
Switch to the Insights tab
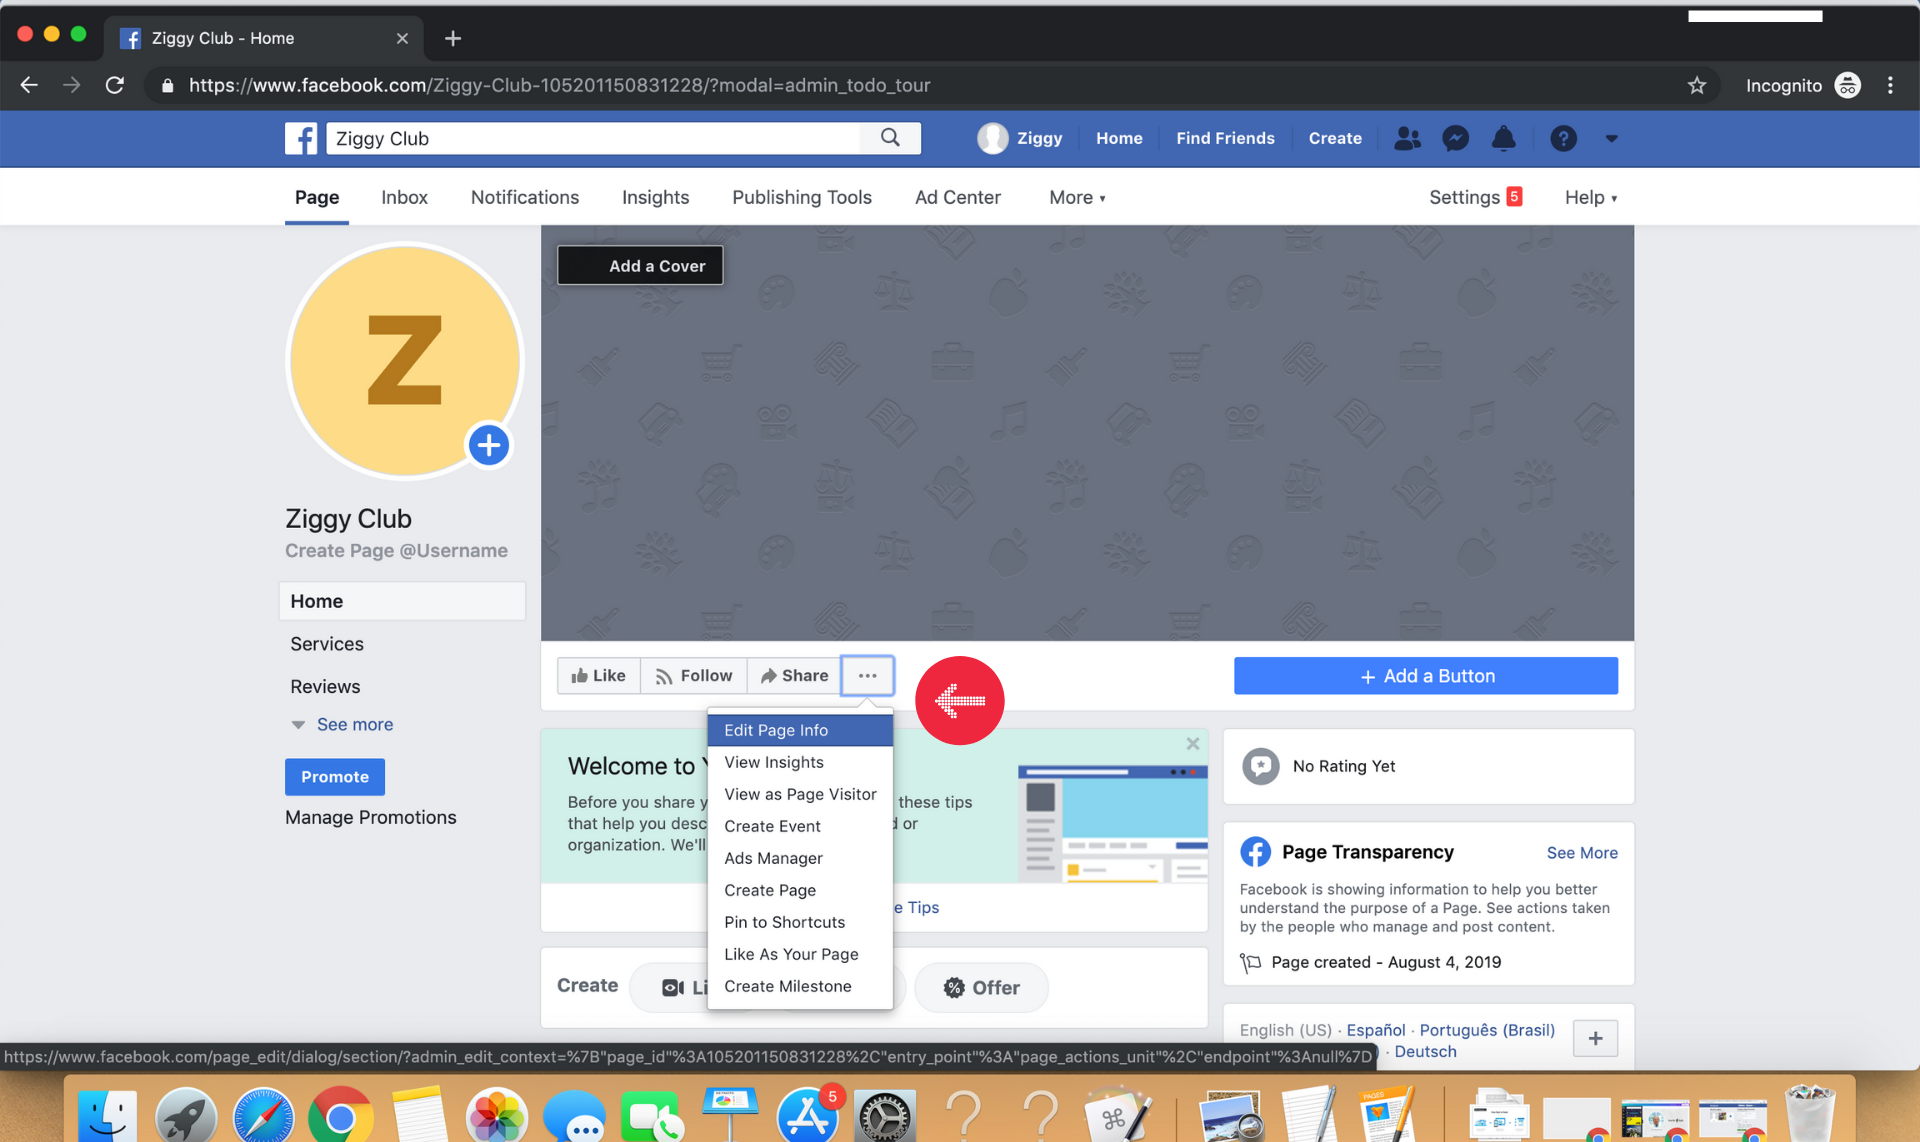[652, 197]
